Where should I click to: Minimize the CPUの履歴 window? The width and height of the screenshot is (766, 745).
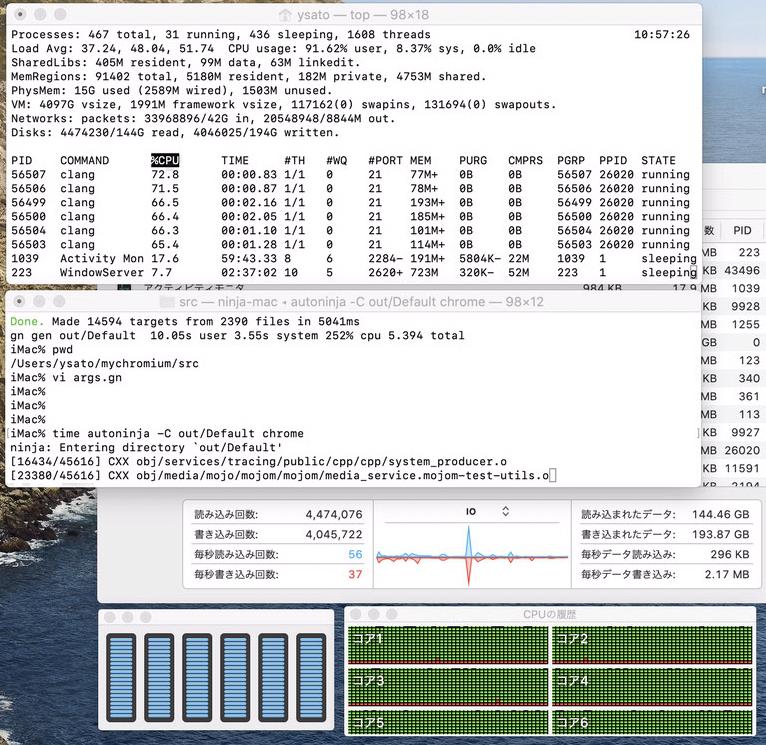click(375, 614)
